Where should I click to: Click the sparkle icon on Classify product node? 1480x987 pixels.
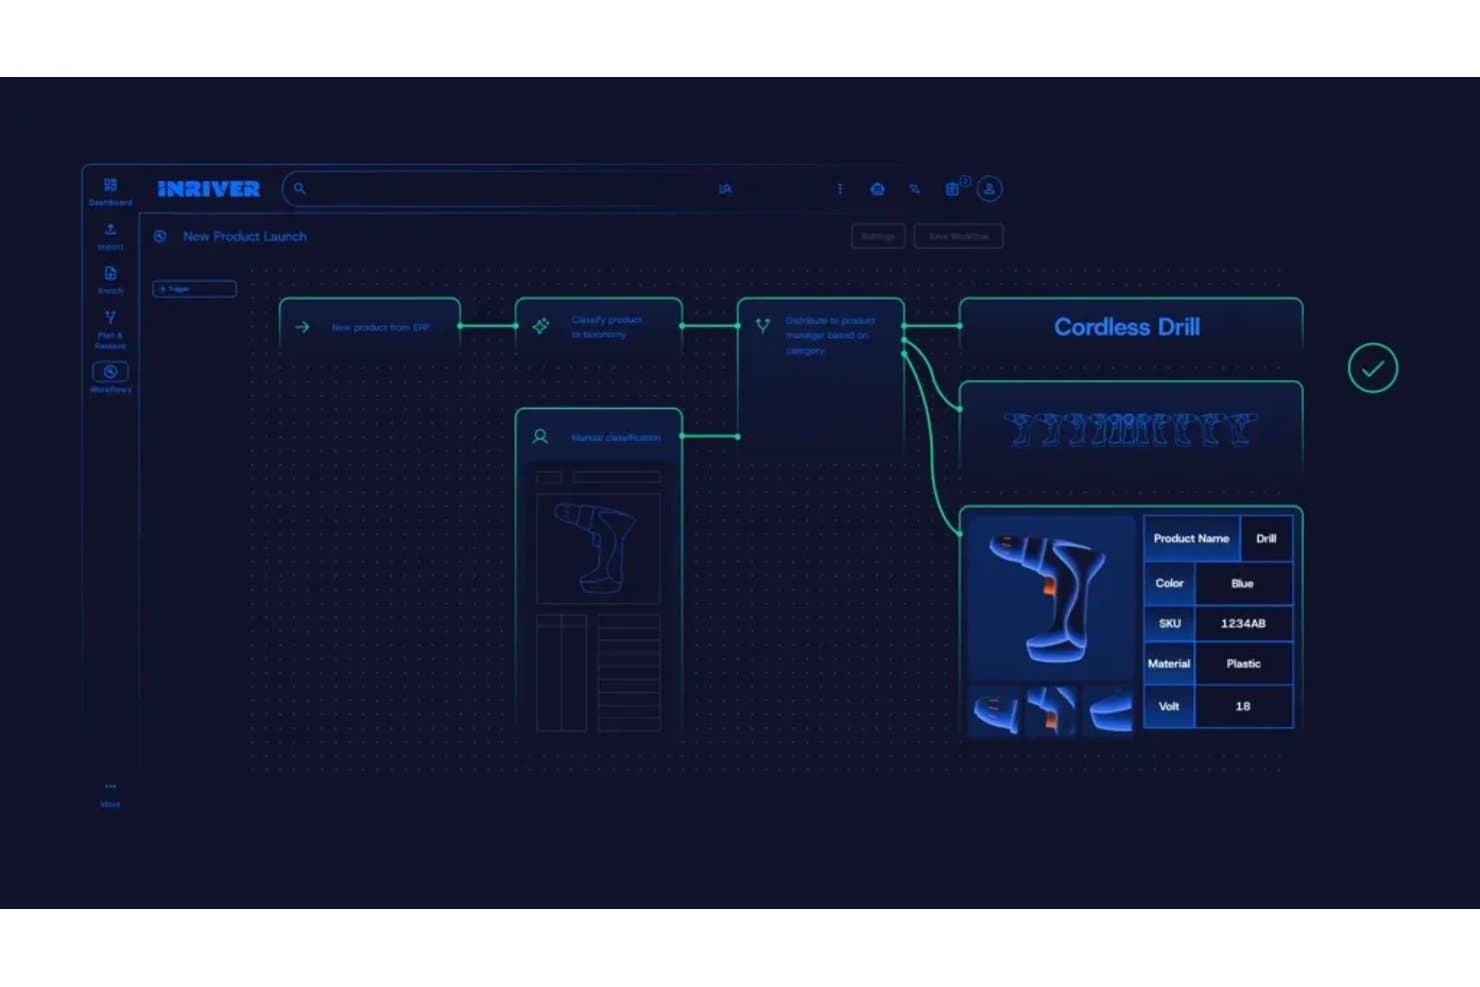click(x=540, y=326)
